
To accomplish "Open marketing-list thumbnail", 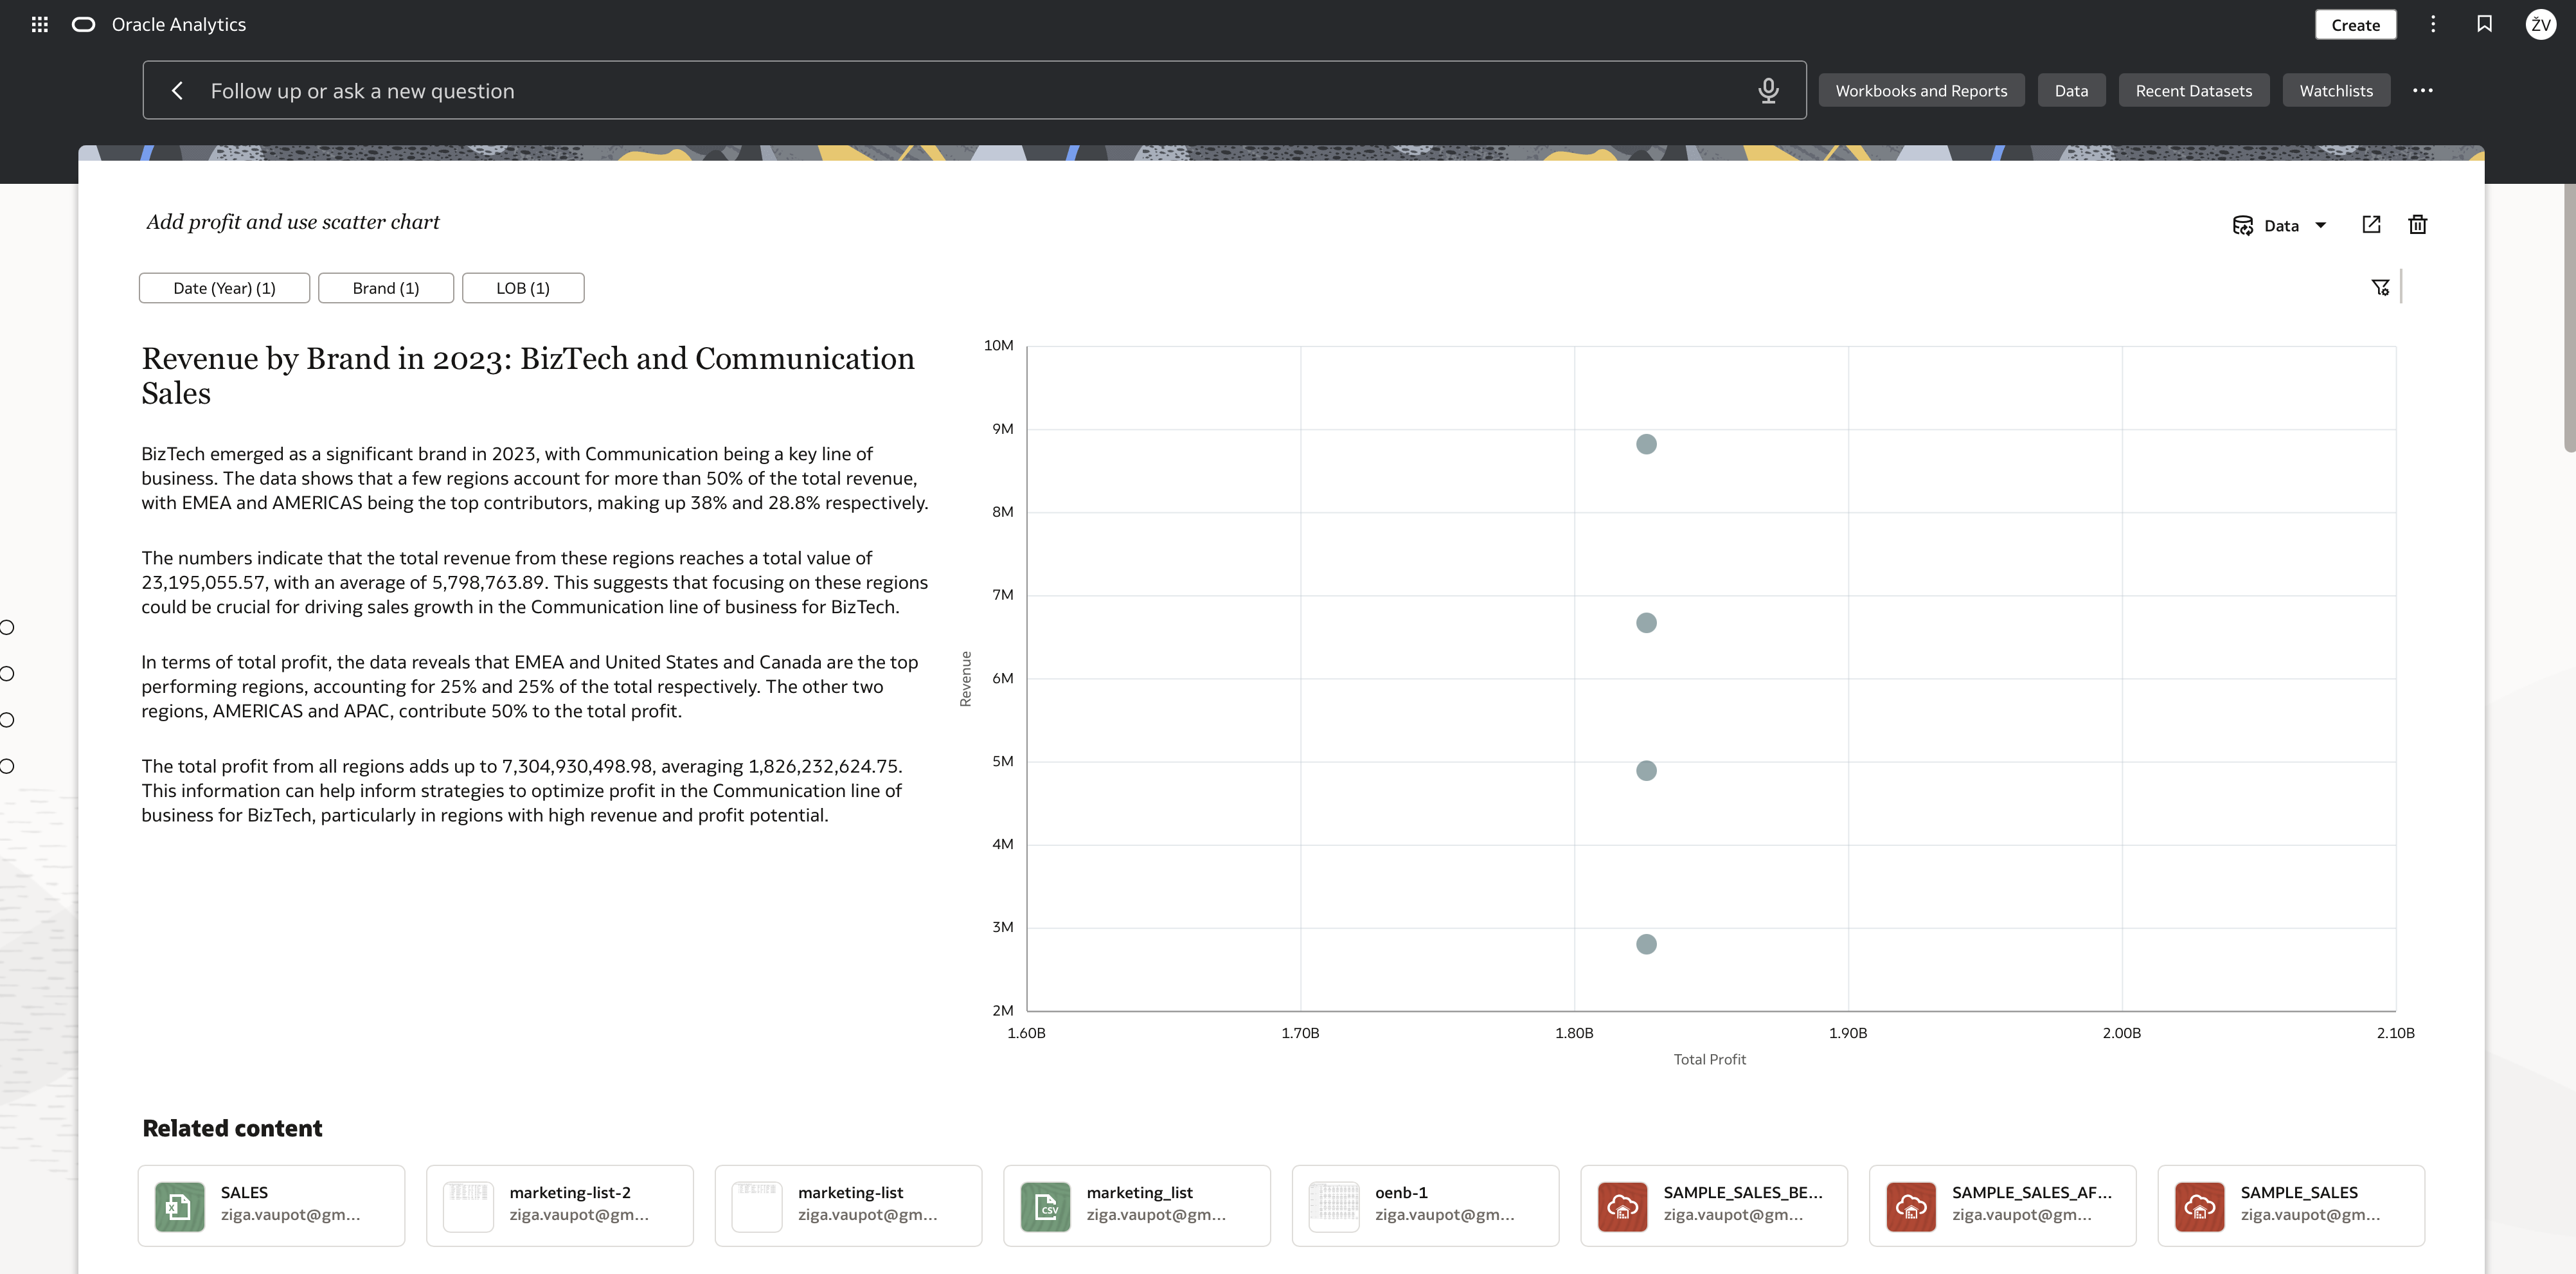I will coord(757,1206).
